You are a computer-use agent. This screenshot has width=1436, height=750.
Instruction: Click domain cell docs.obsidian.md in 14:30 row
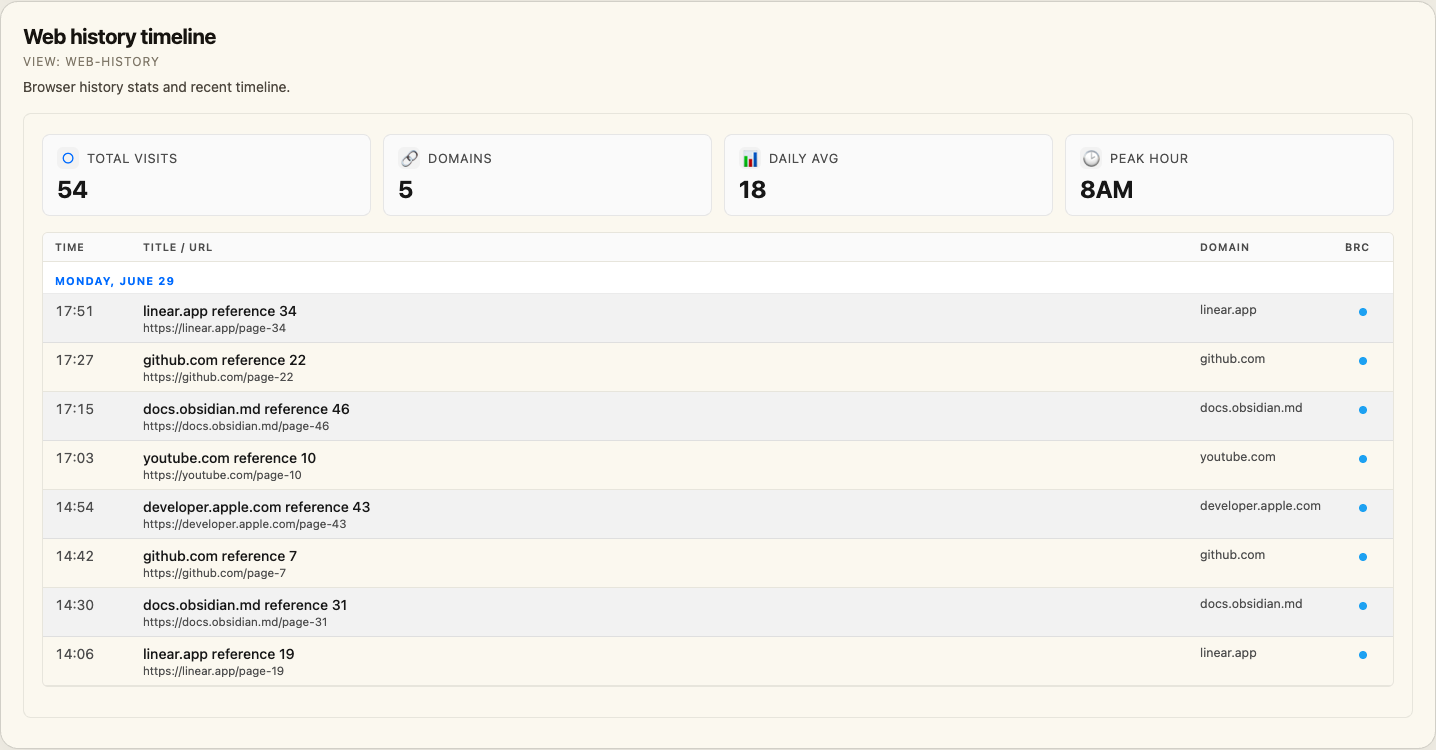coord(1251,604)
